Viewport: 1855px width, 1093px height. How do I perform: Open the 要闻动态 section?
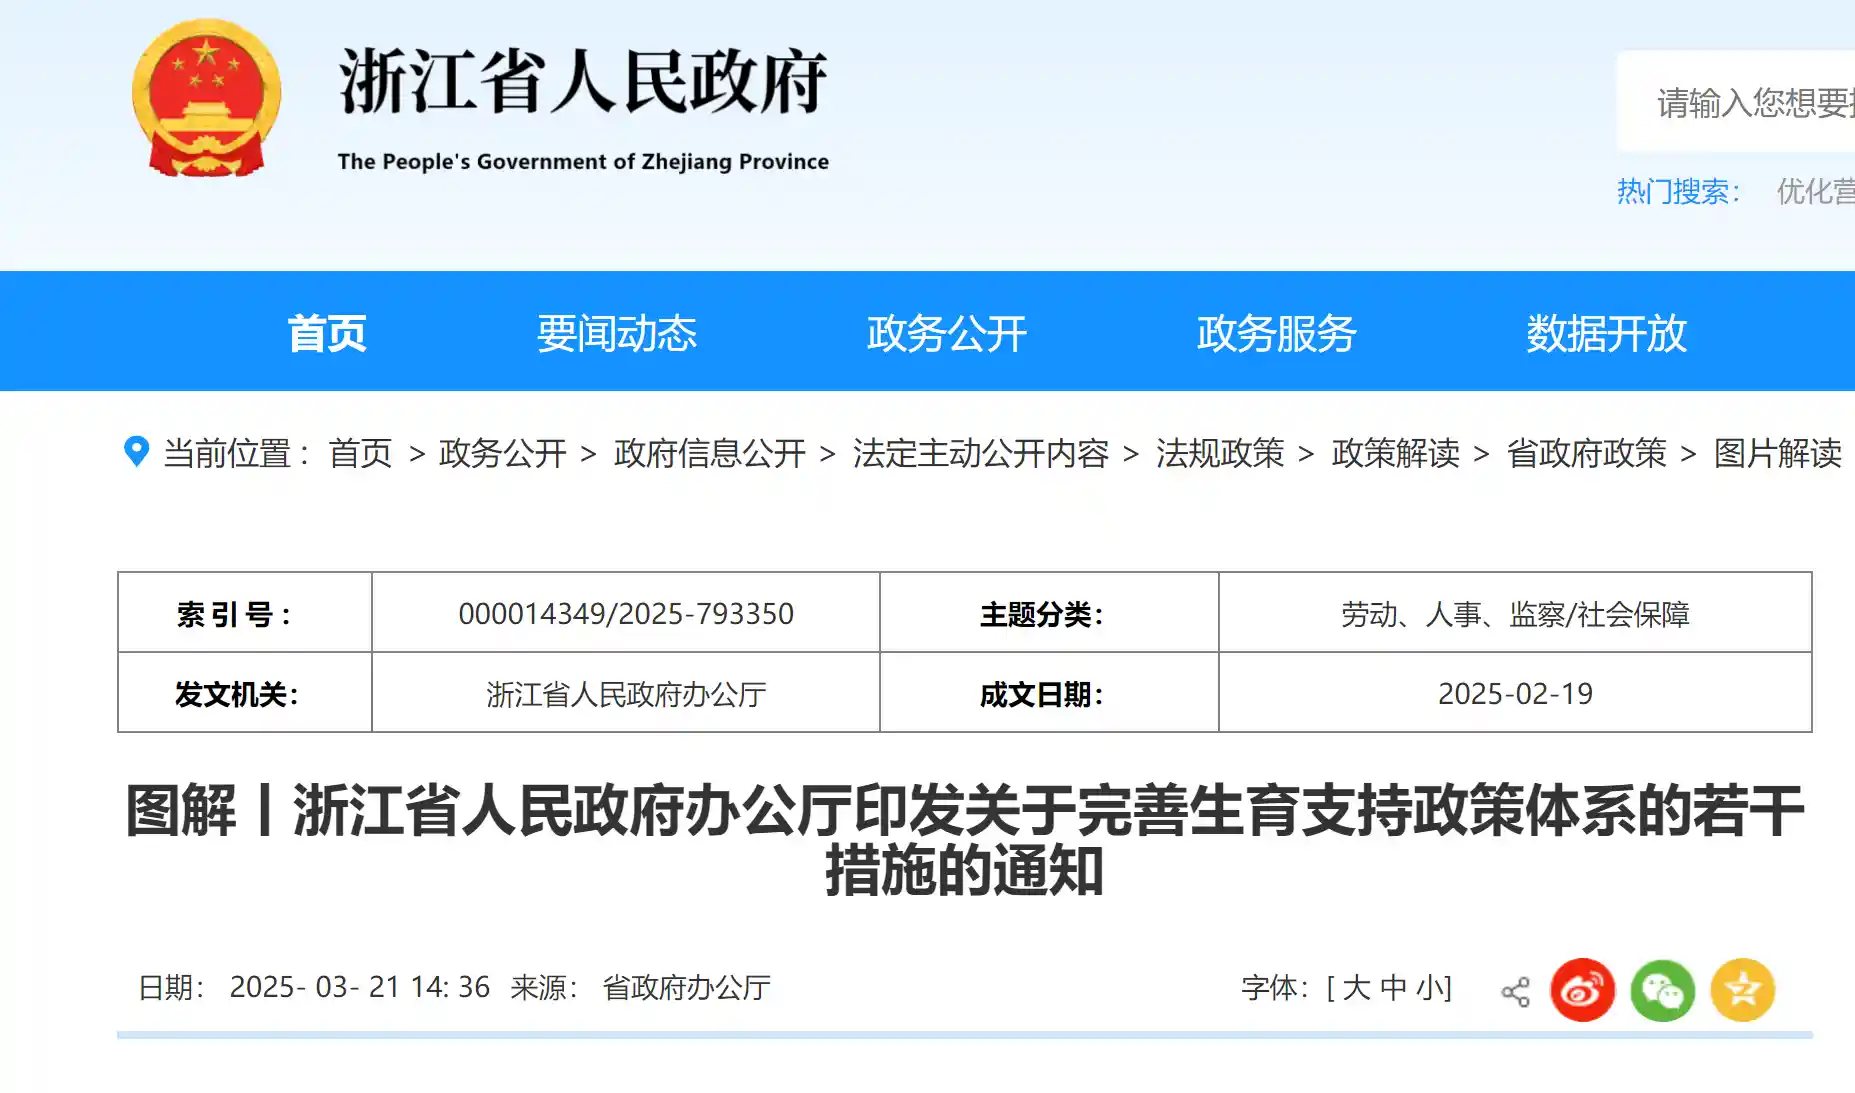point(616,333)
